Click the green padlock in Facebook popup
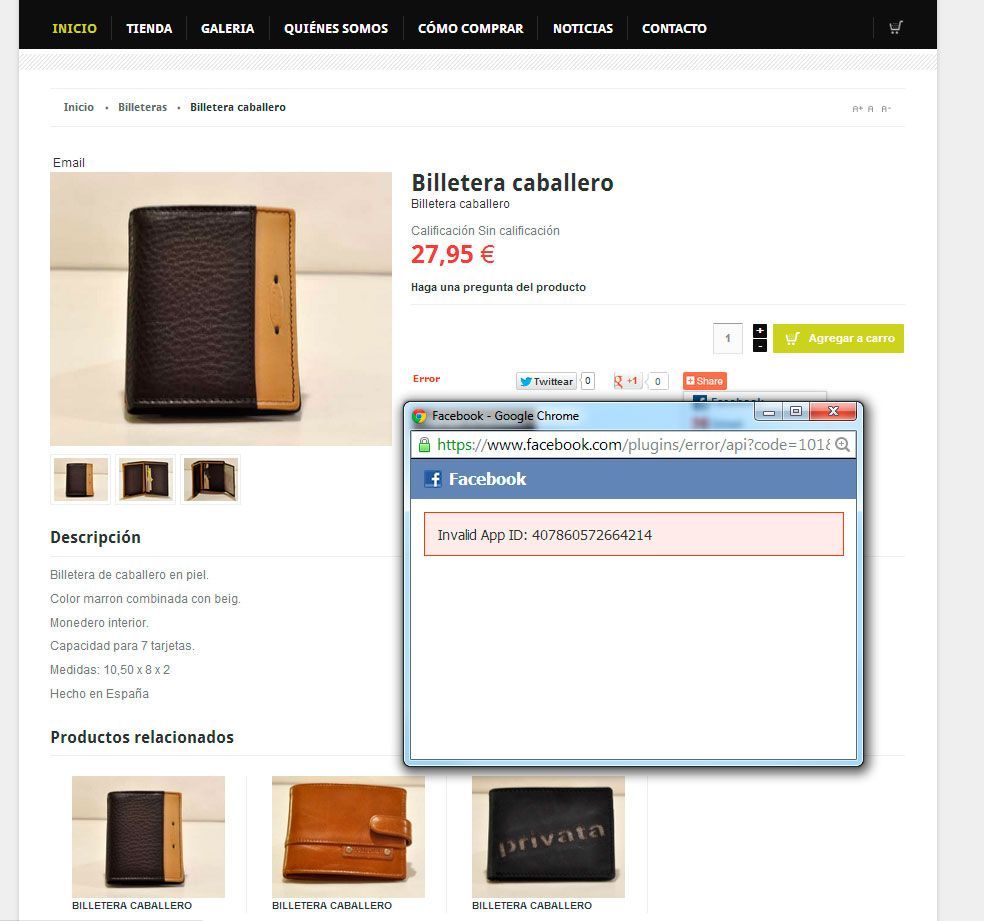This screenshot has width=984, height=921. (x=424, y=445)
